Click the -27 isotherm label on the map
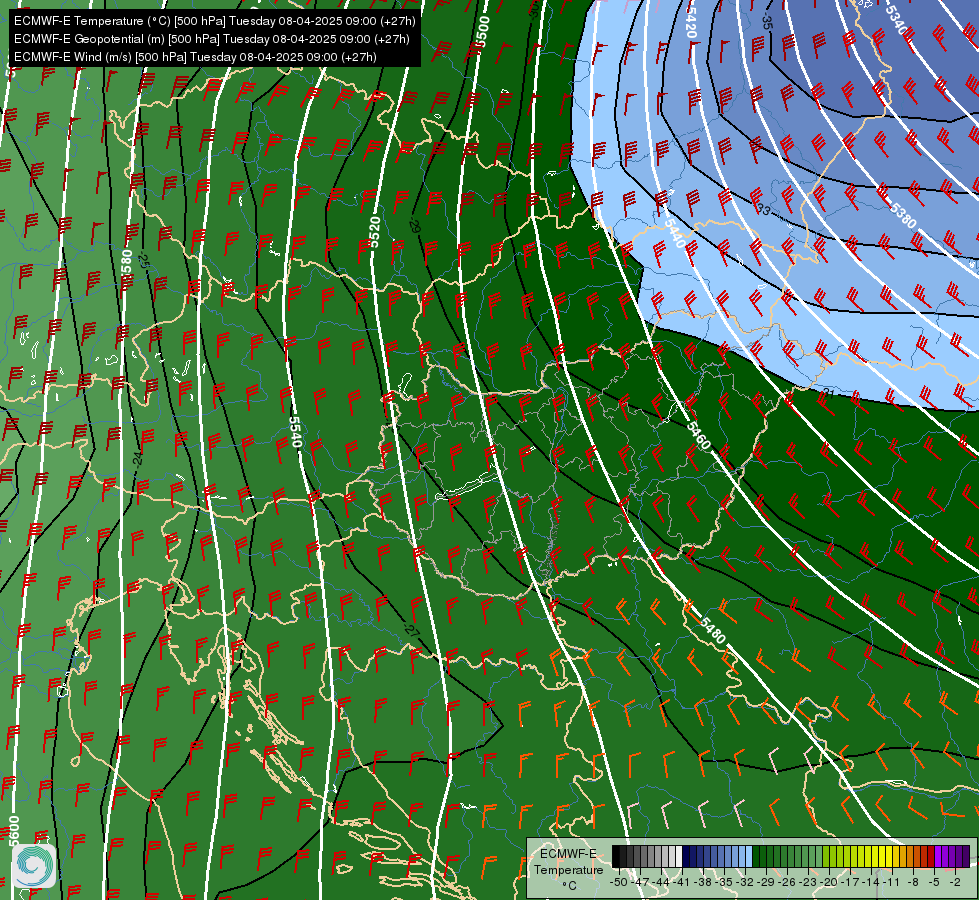The image size is (979, 900). [411, 630]
